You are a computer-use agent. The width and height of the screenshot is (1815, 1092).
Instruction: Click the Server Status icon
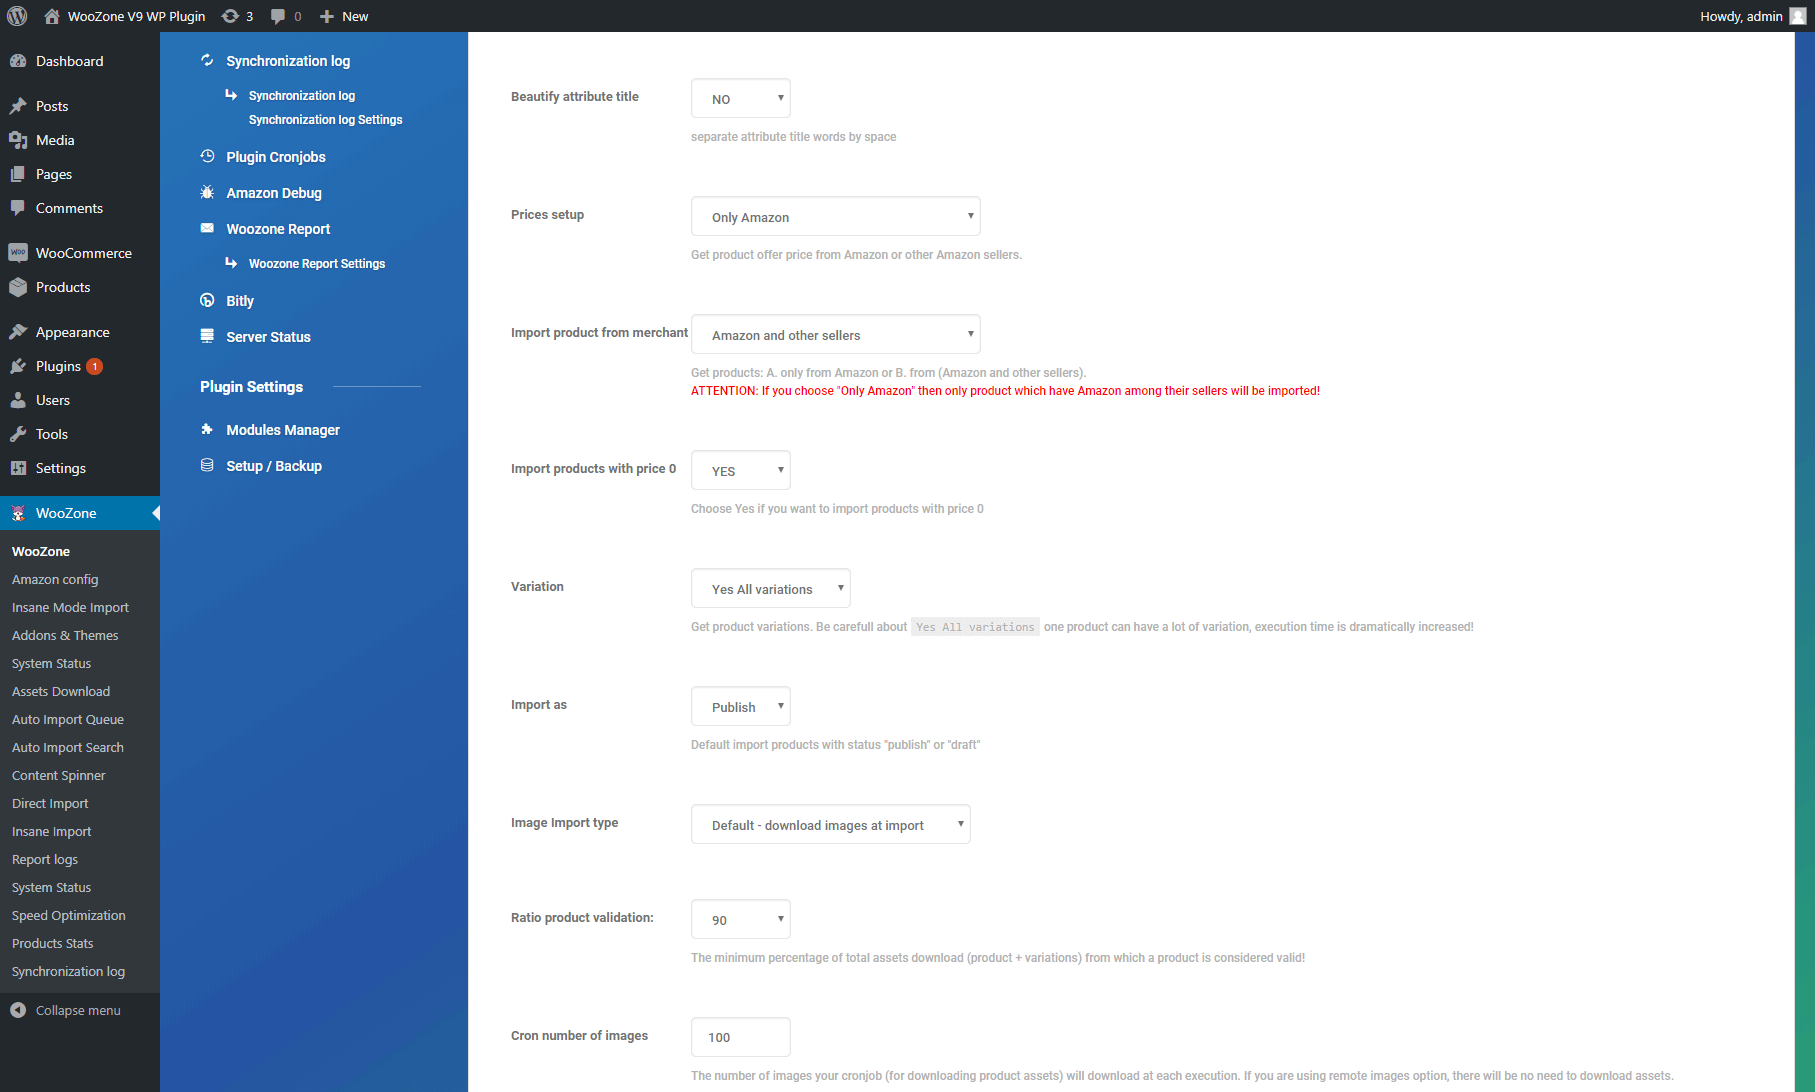click(x=207, y=336)
